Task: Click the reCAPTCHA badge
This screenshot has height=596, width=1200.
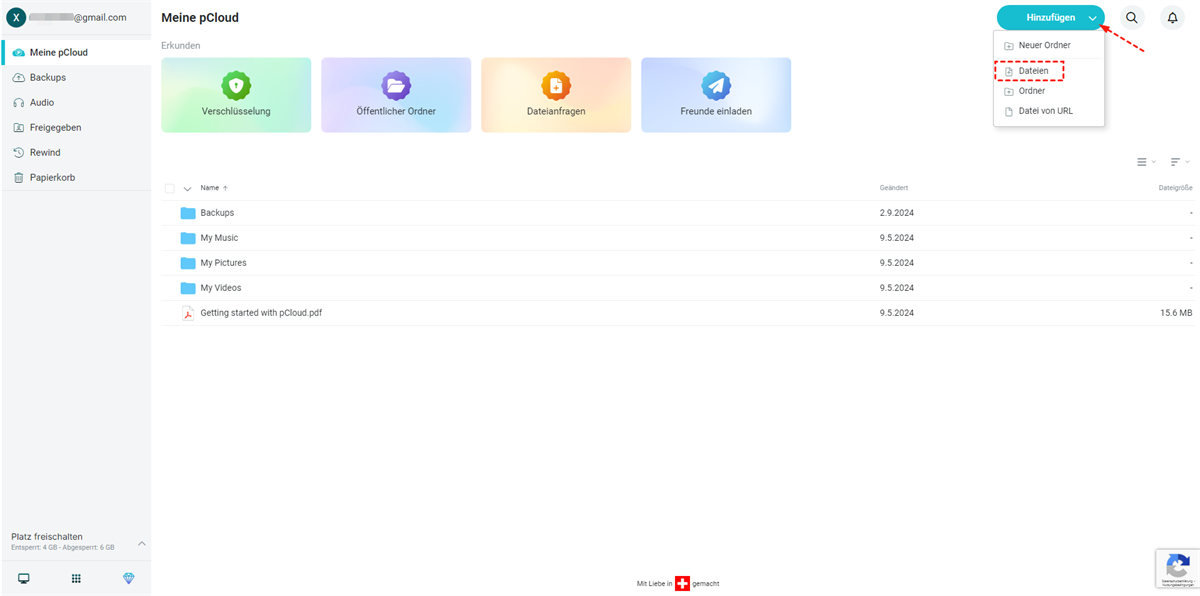Action: [1177, 568]
